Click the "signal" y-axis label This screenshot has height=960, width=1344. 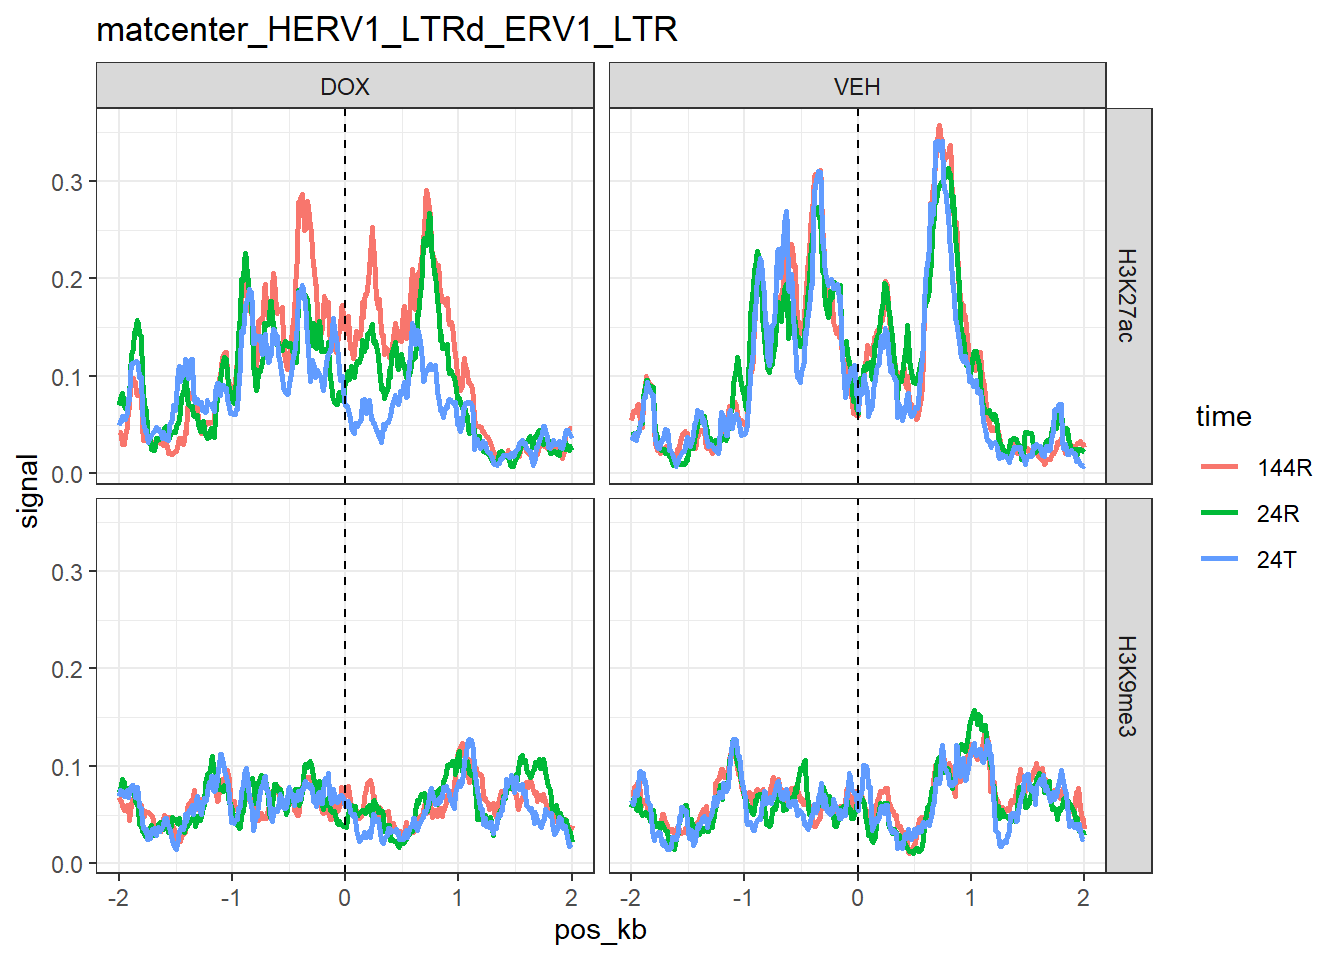[28, 490]
